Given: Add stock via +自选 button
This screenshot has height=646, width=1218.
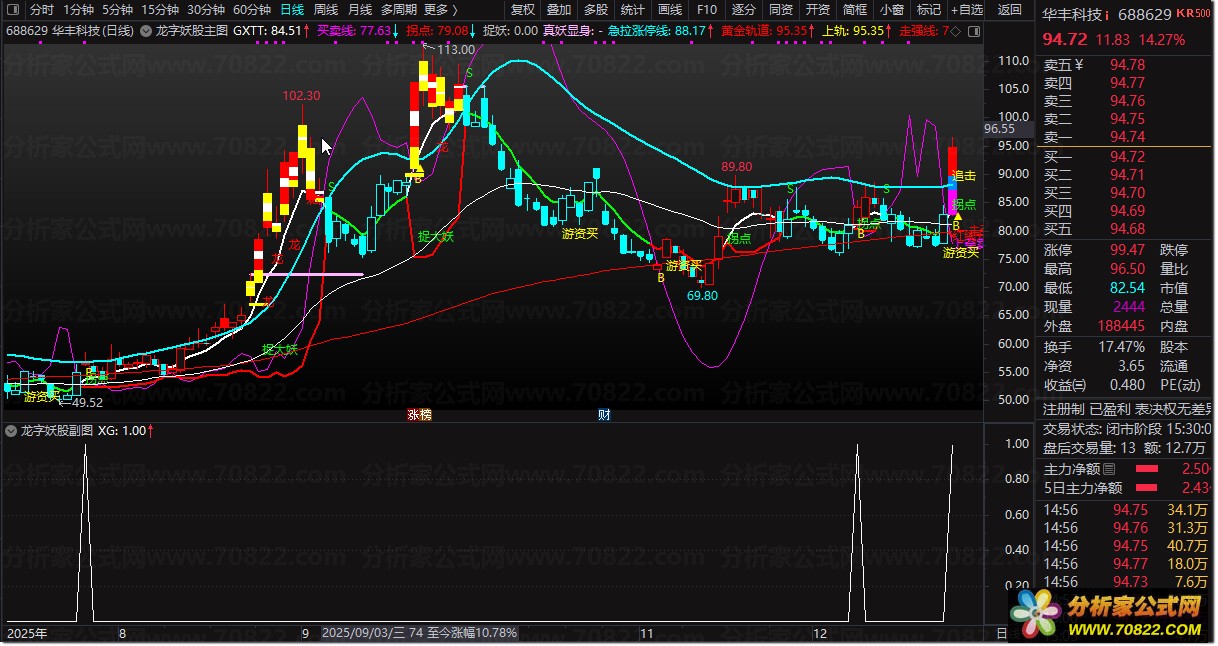Looking at the screenshot, I should pyautogui.click(x=966, y=10).
